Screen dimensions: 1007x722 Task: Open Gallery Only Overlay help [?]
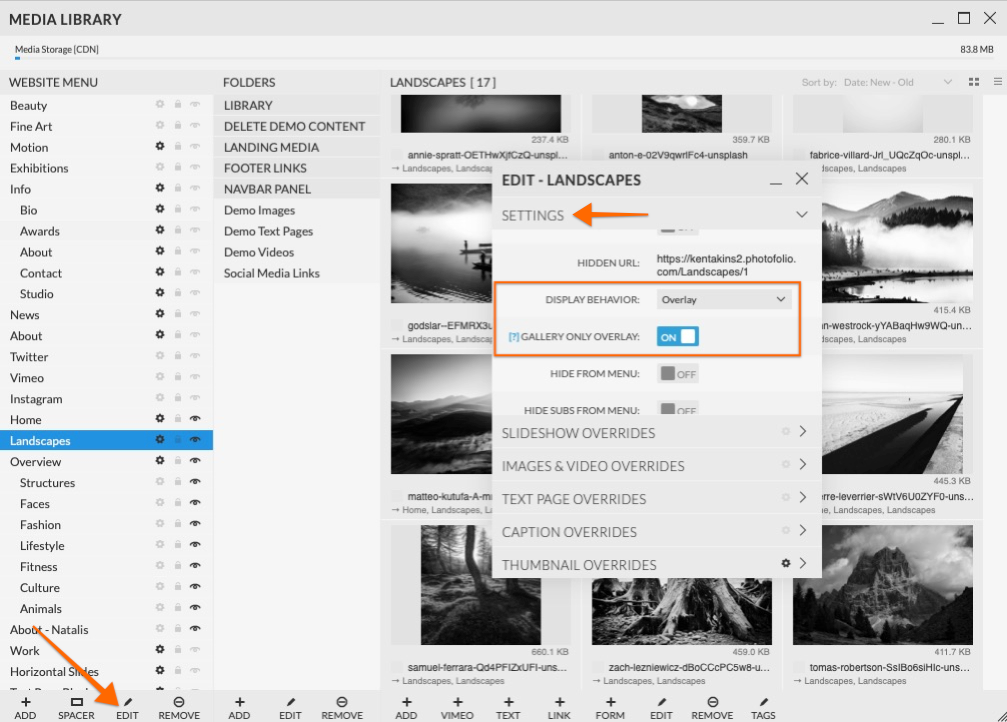pos(513,337)
